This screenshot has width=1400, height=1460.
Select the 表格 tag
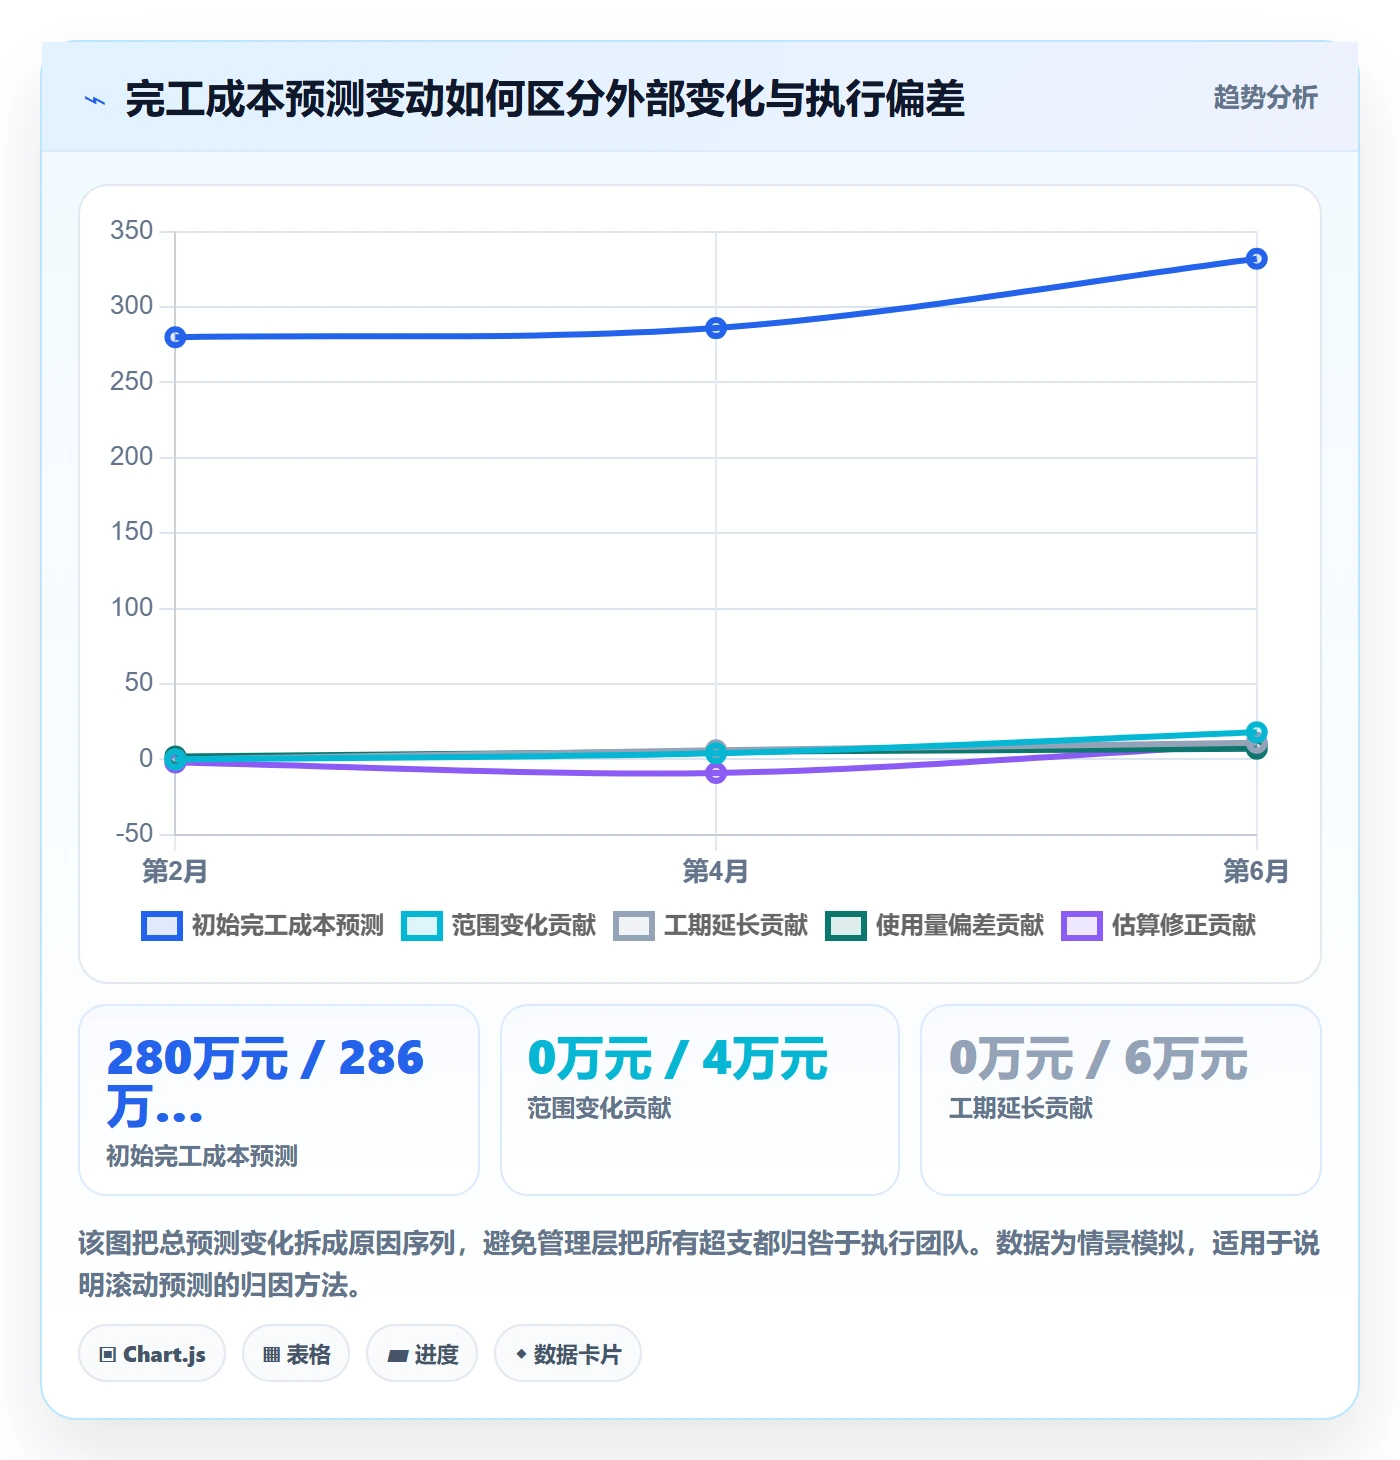click(x=296, y=1354)
